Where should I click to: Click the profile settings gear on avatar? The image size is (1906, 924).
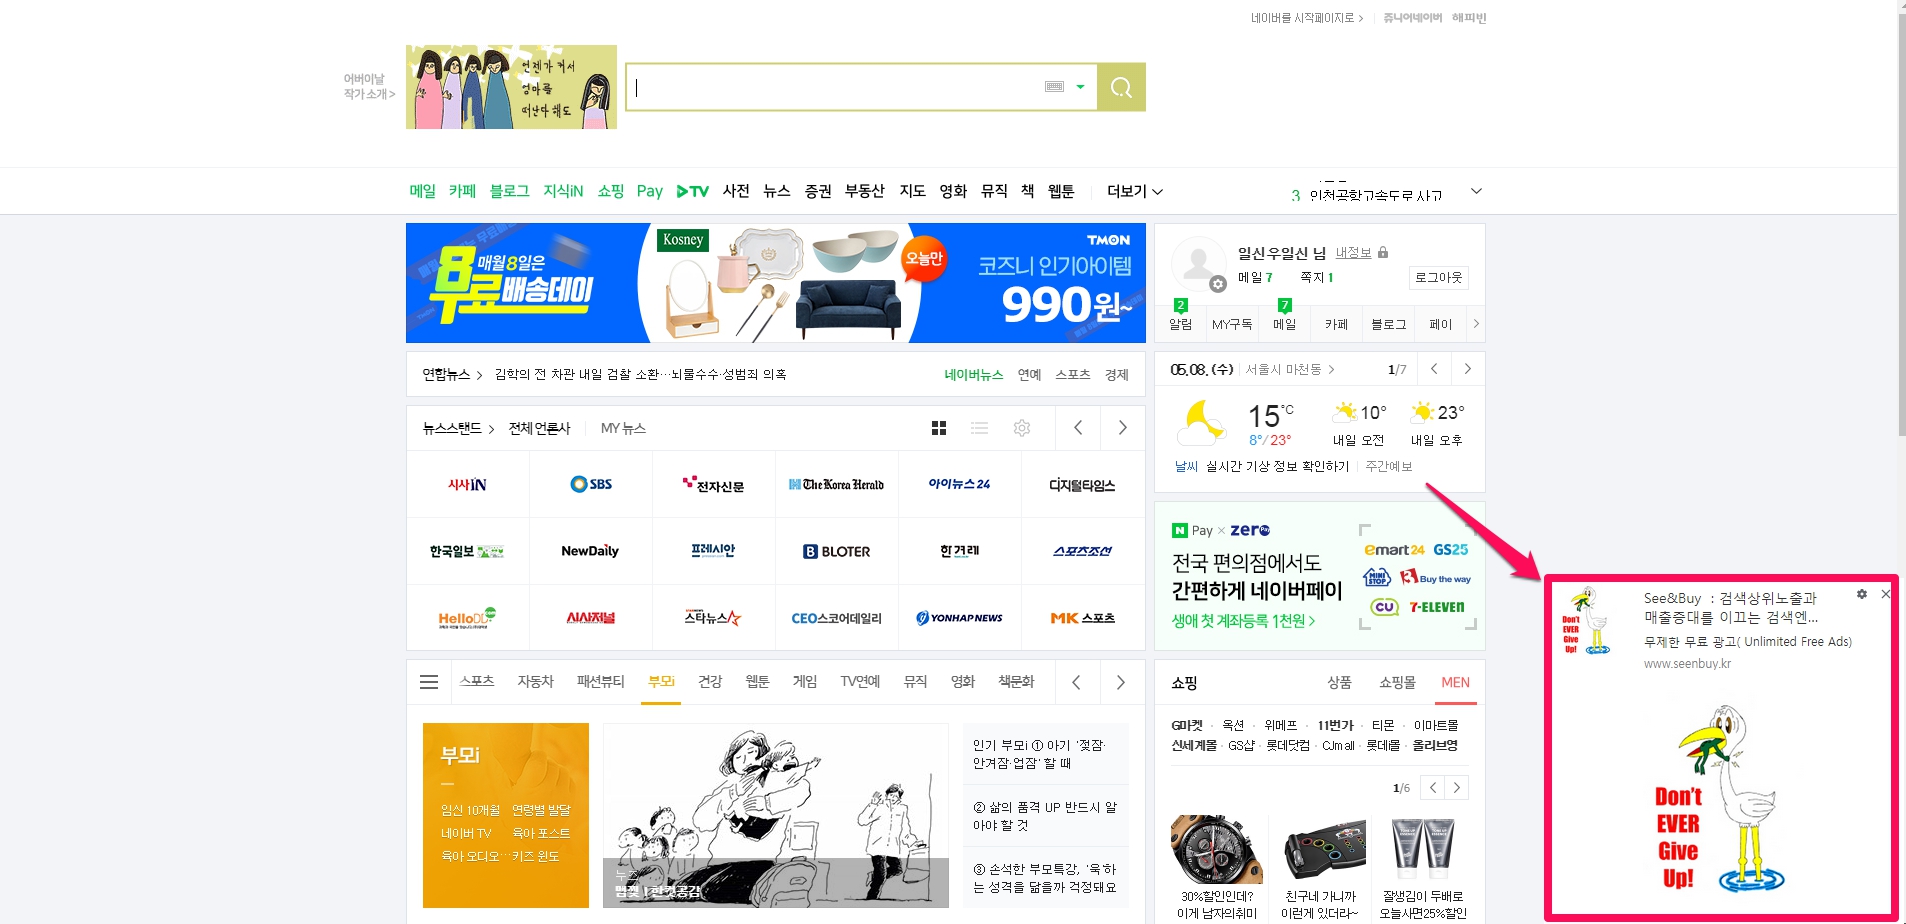(x=1217, y=284)
